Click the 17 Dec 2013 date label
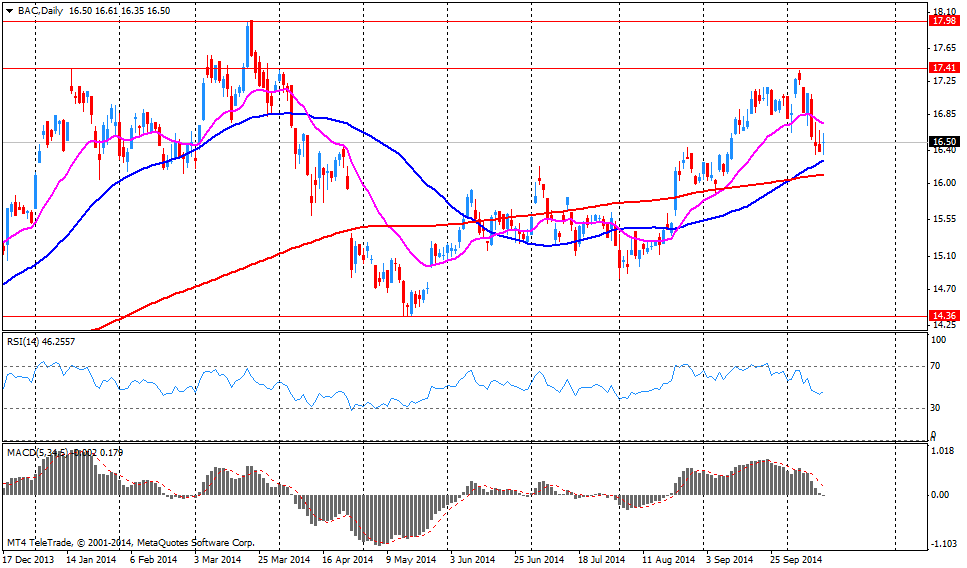This screenshot has height=568, width=967. coord(28,560)
